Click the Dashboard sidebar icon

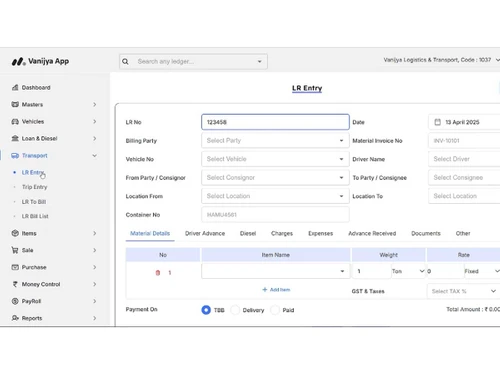click(x=15, y=88)
